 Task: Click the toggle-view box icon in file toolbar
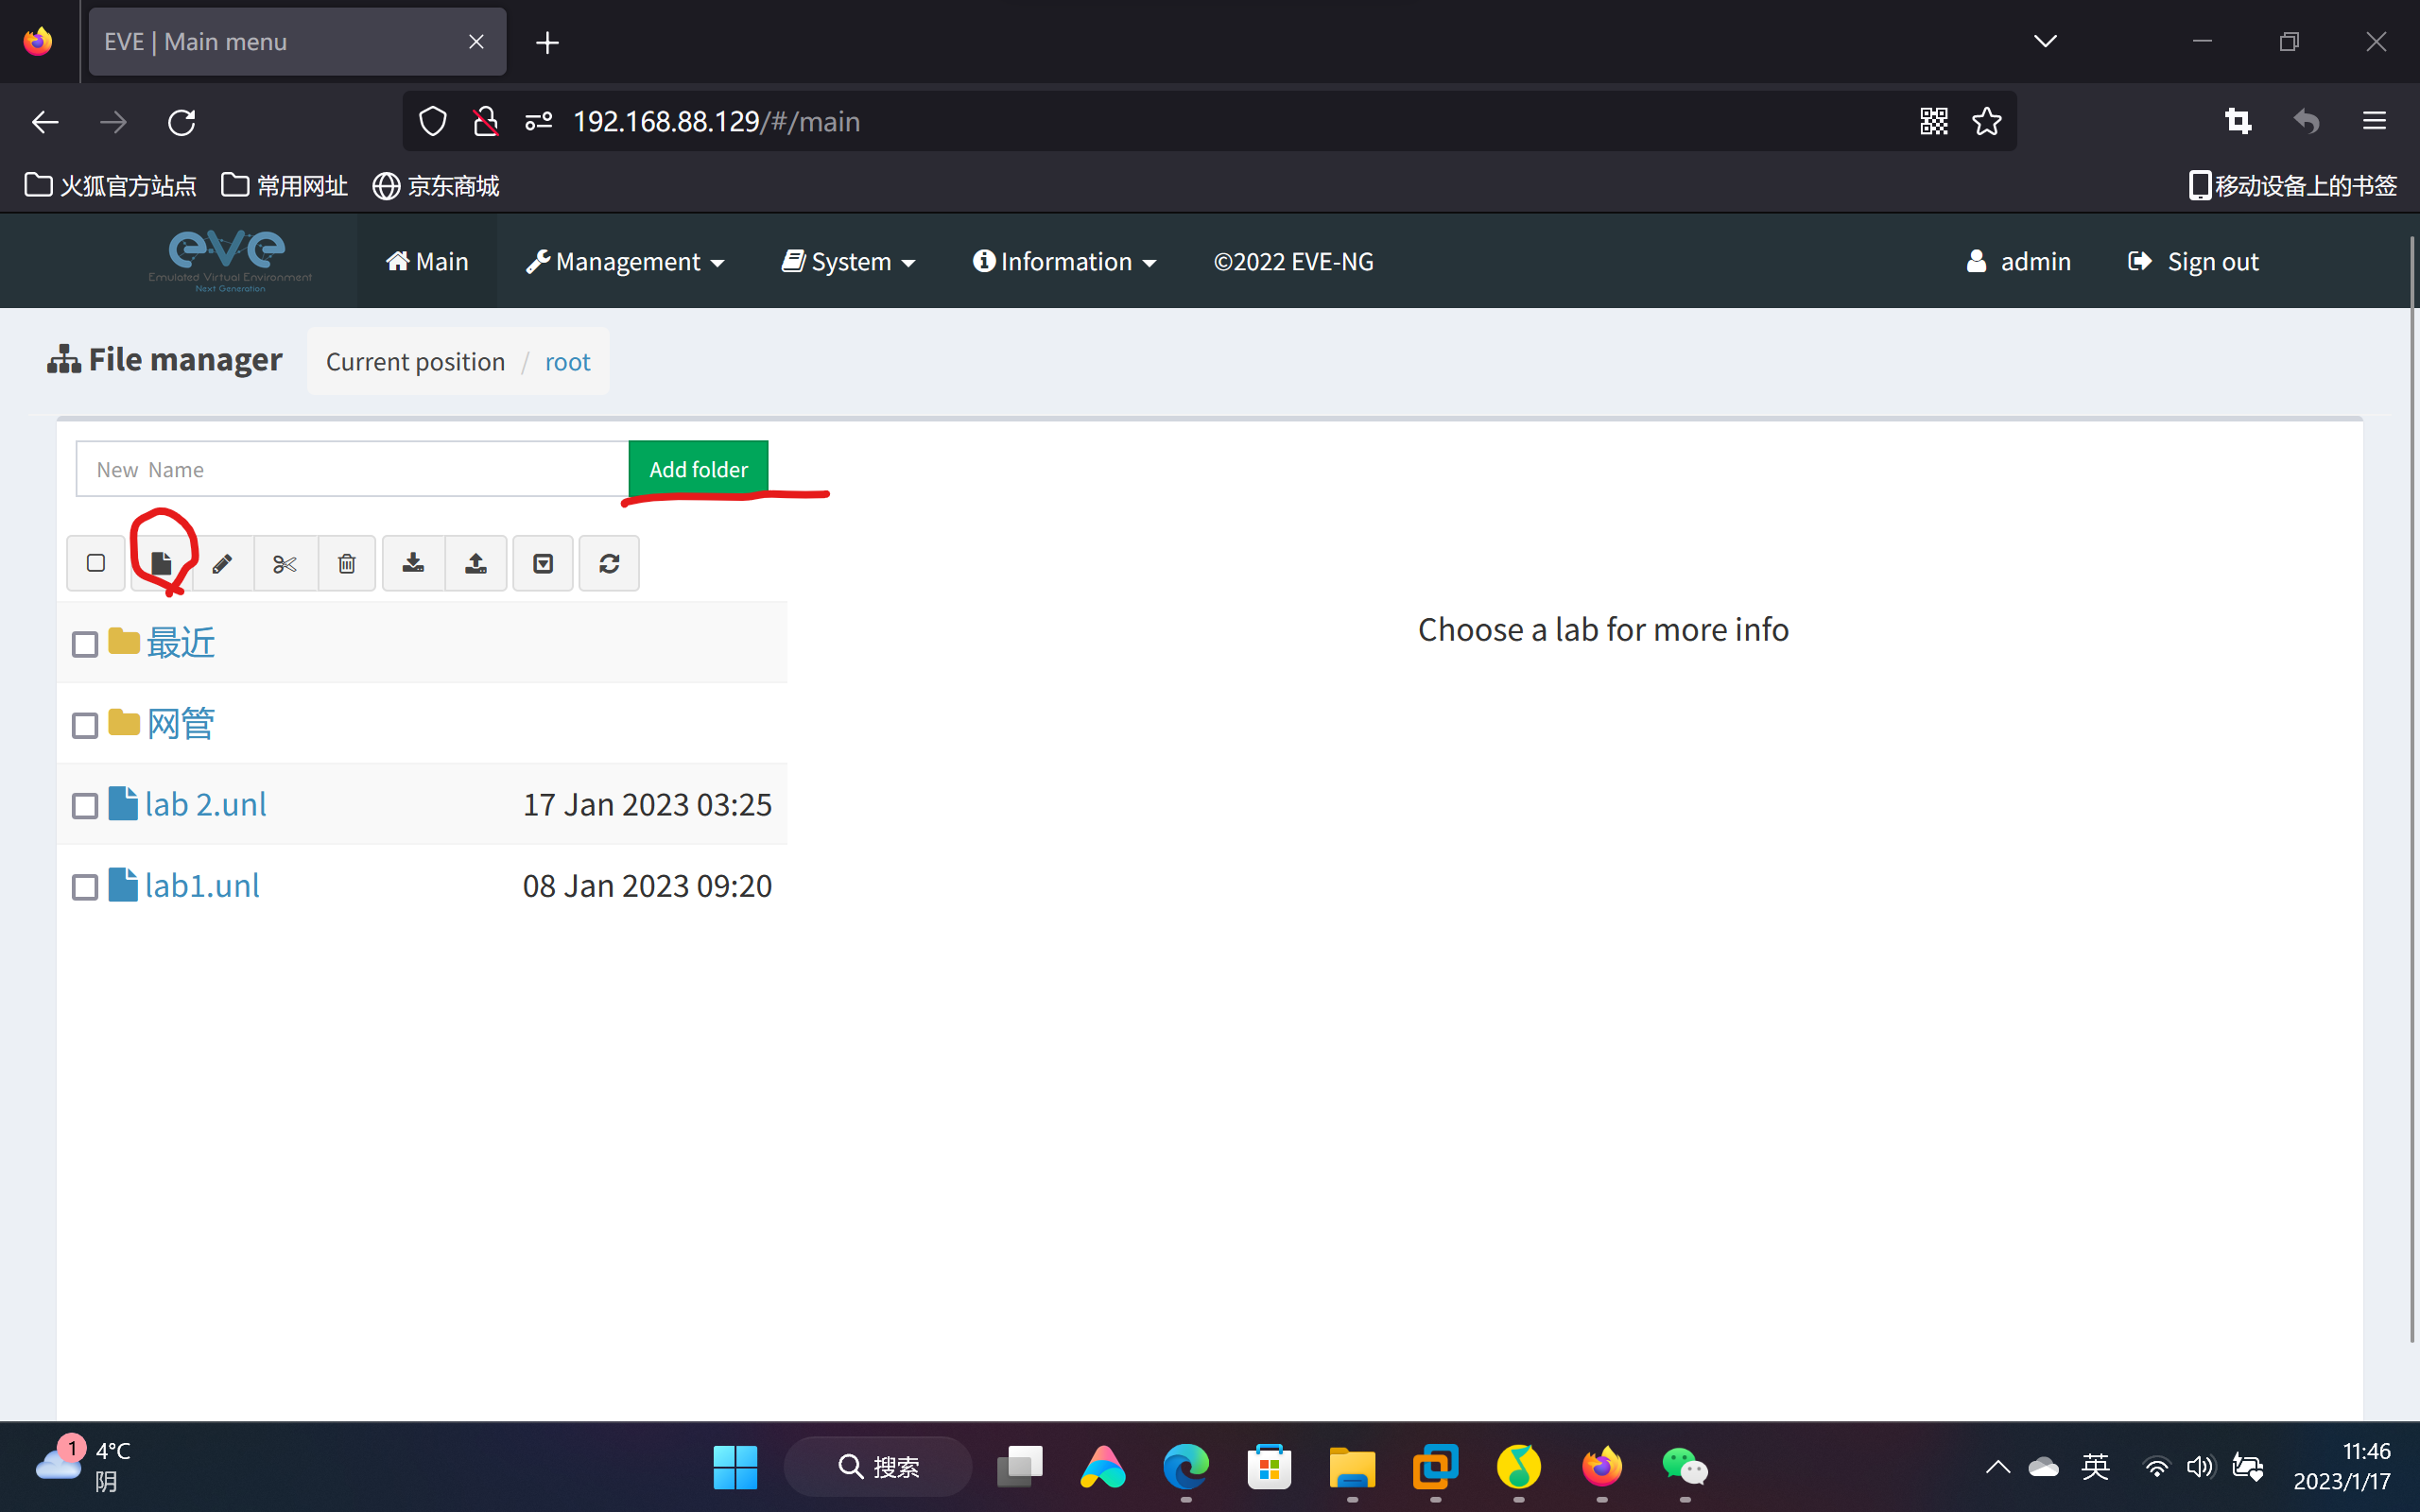coord(543,563)
